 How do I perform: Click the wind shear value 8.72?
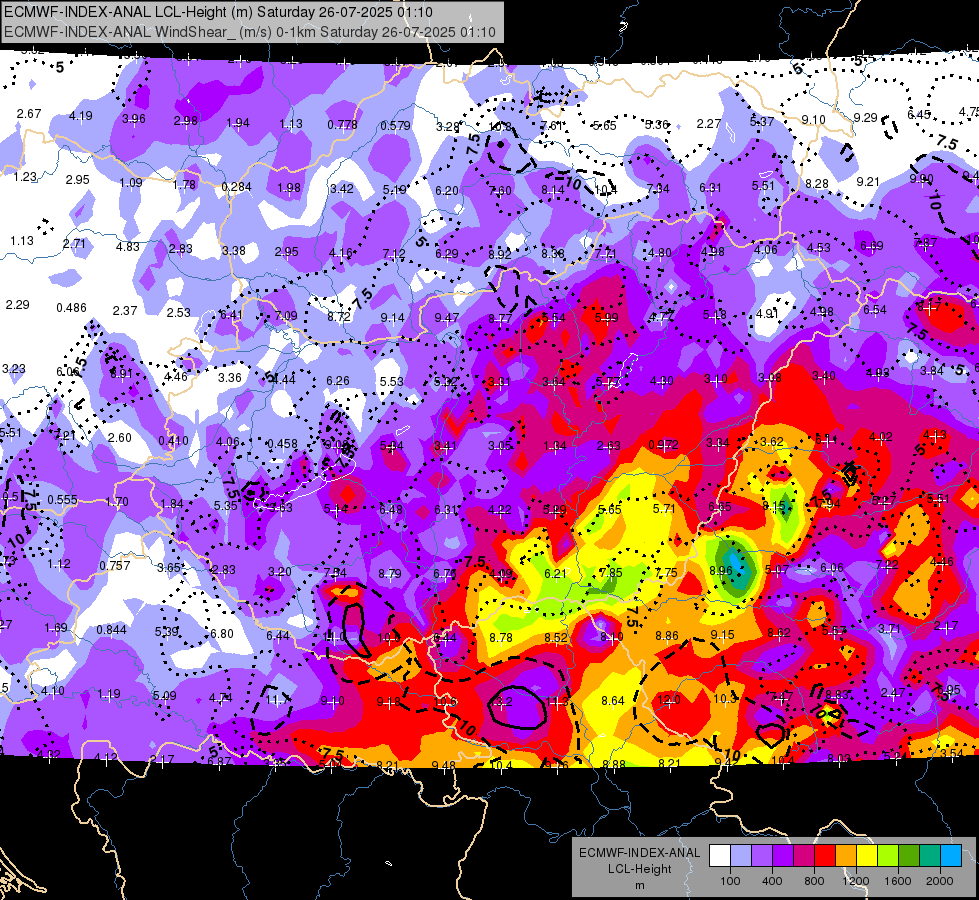click(339, 317)
